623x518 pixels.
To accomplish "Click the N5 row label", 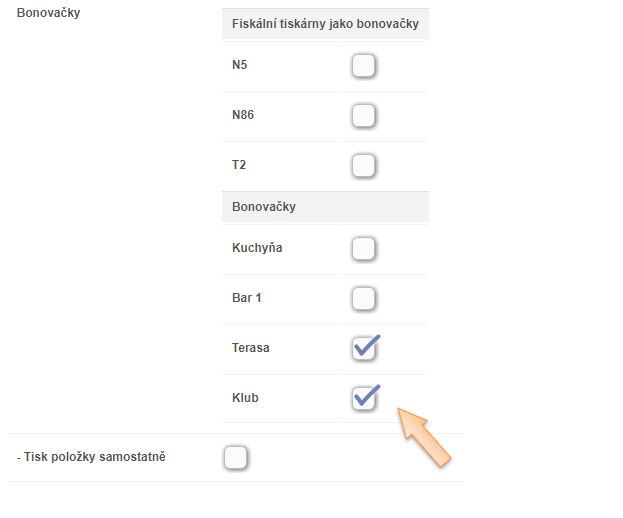I will click(240, 66).
